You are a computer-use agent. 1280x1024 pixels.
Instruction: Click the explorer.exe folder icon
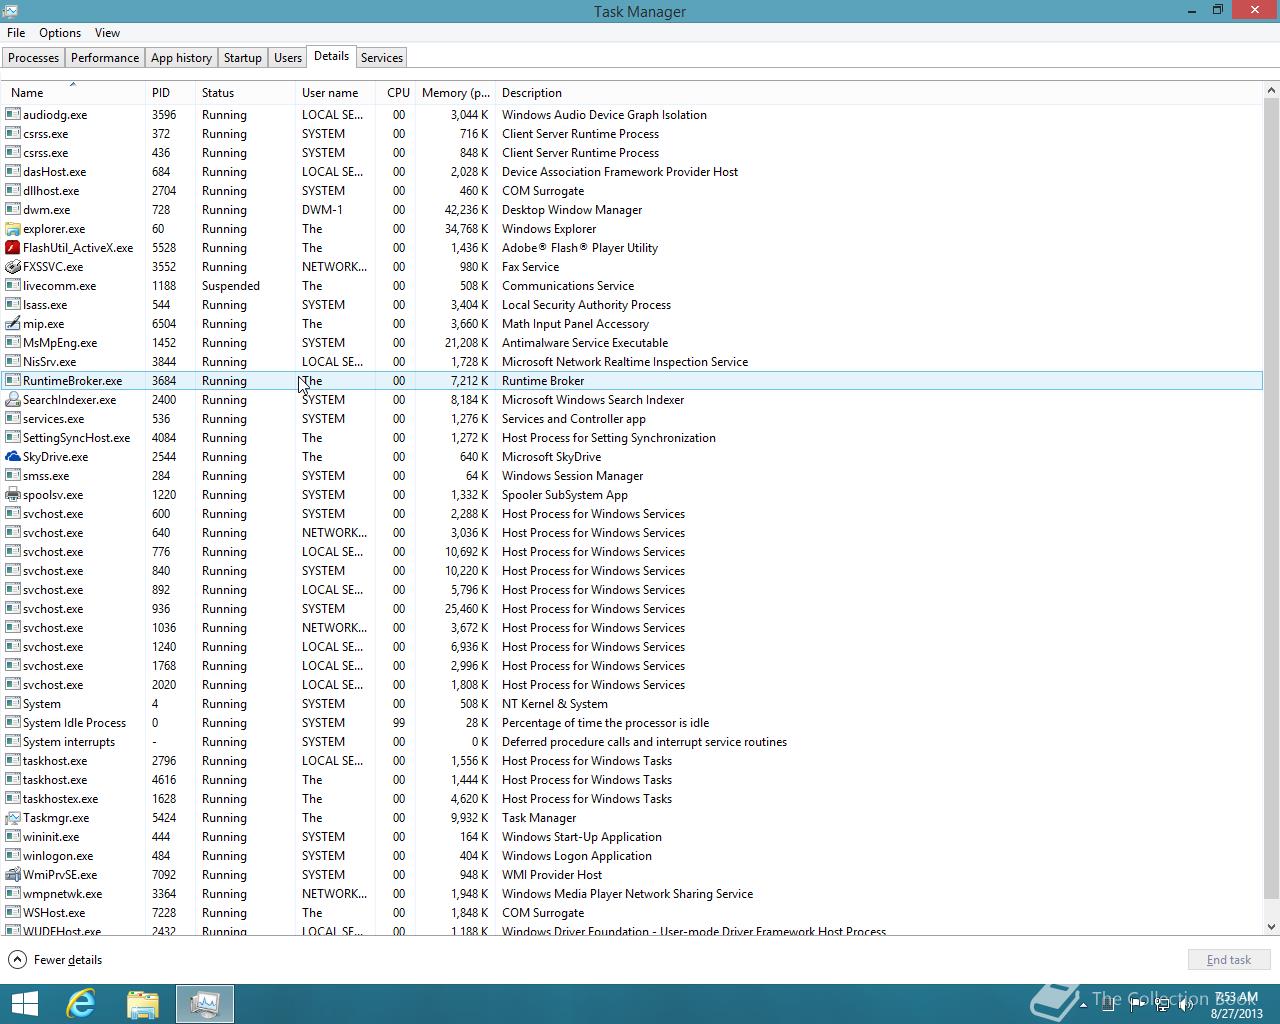click(x=13, y=228)
